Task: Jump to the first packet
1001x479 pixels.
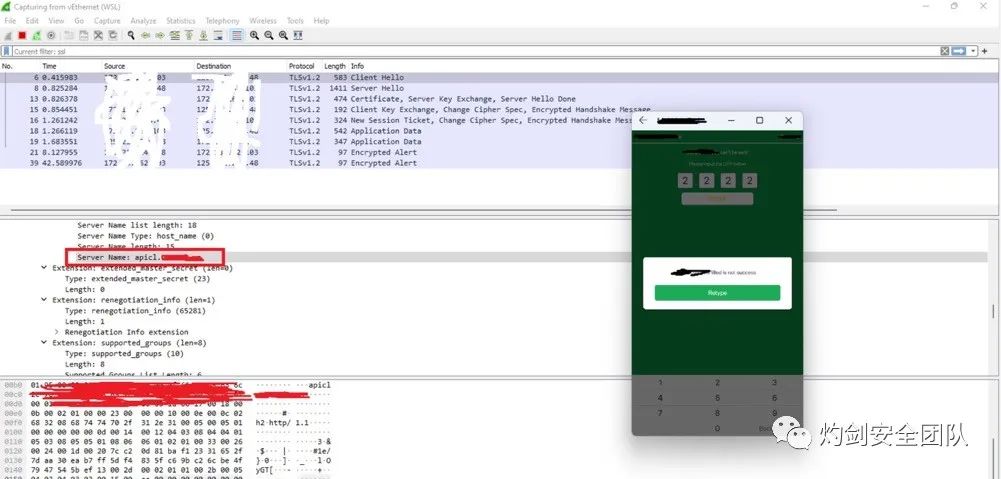Action: pyautogui.click(x=189, y=36)
